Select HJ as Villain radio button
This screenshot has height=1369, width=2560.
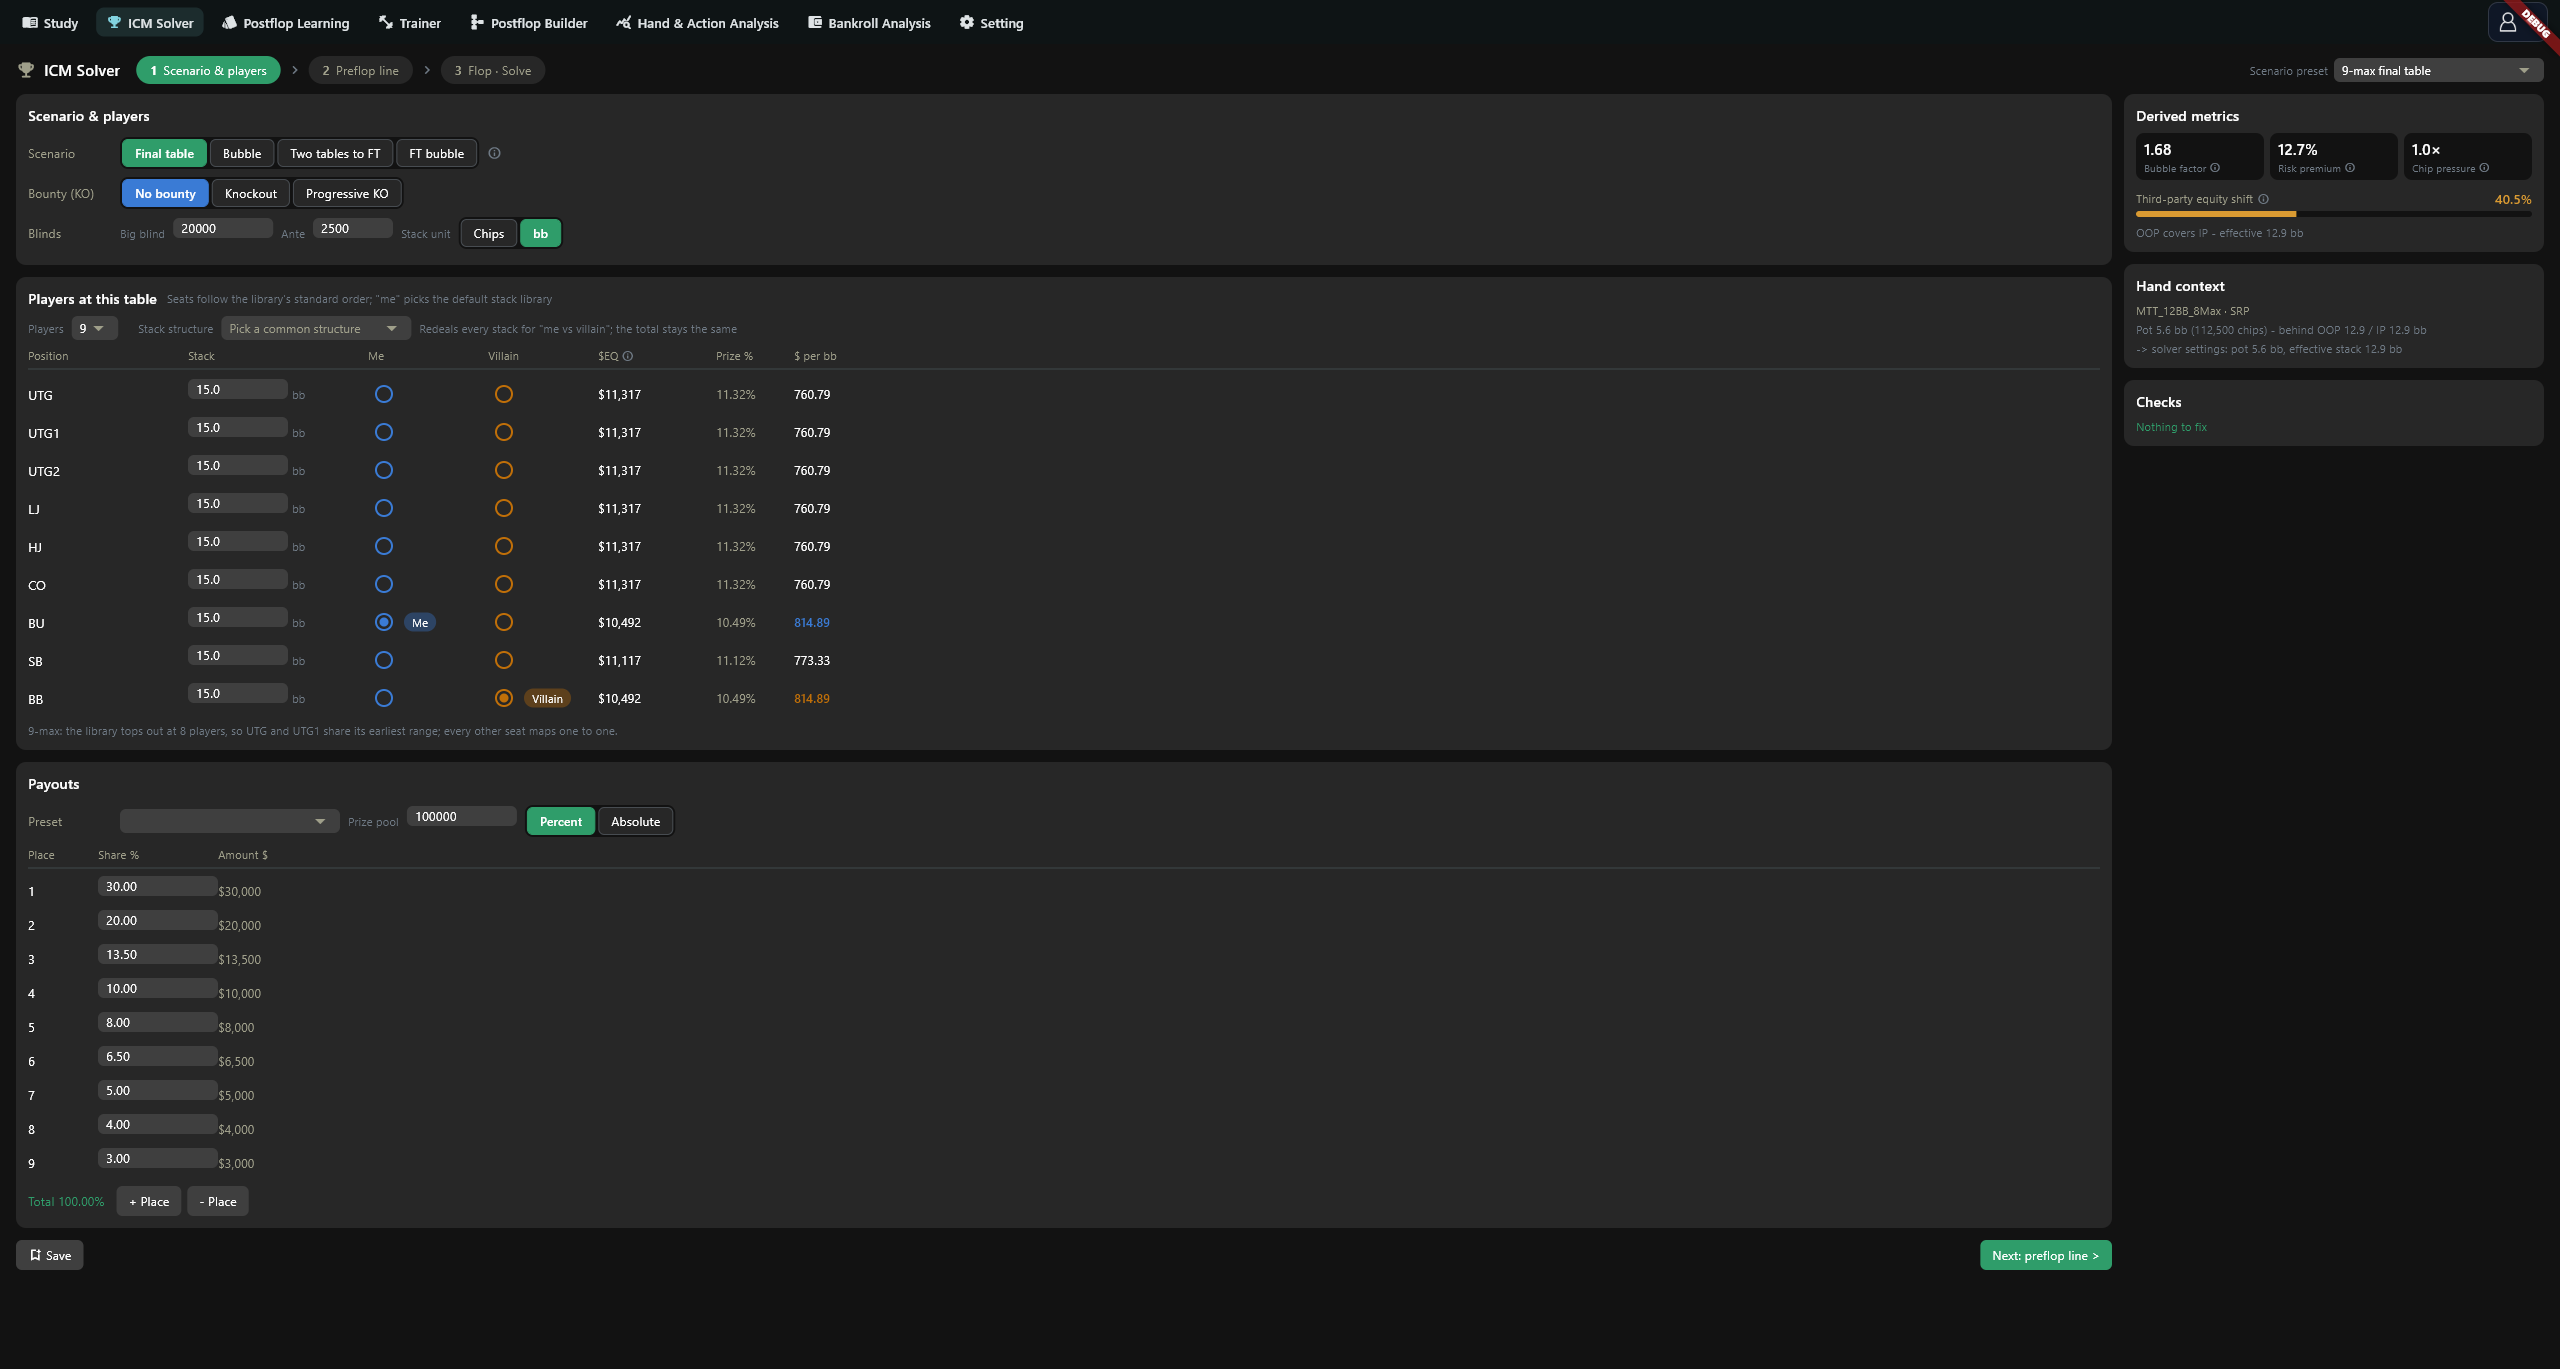coord(503,546)
